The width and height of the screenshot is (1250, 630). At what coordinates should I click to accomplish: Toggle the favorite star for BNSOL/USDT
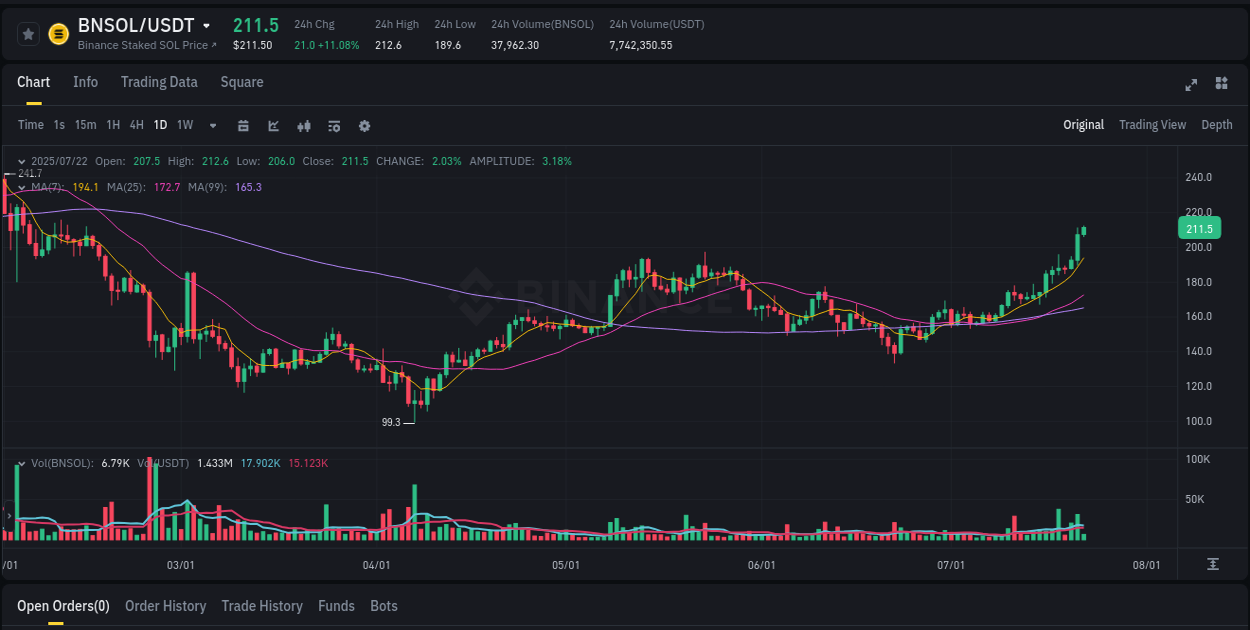(x=28, y=33)
